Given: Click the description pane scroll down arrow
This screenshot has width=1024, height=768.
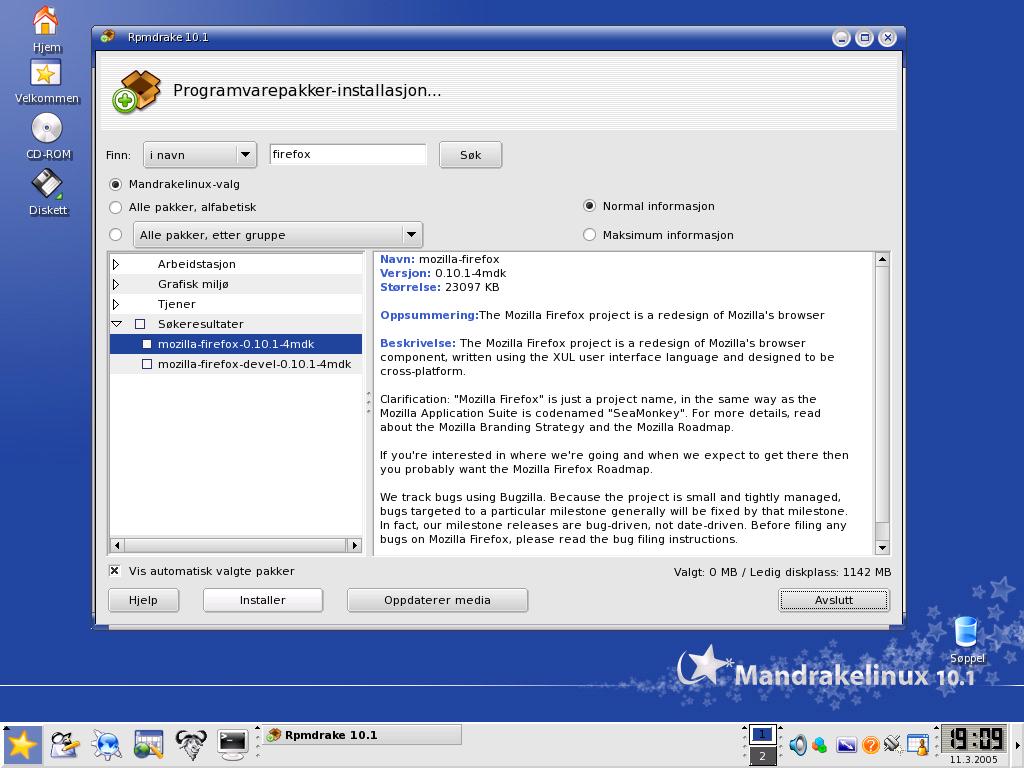Looking at the screenshot, I should click(882, 548).
